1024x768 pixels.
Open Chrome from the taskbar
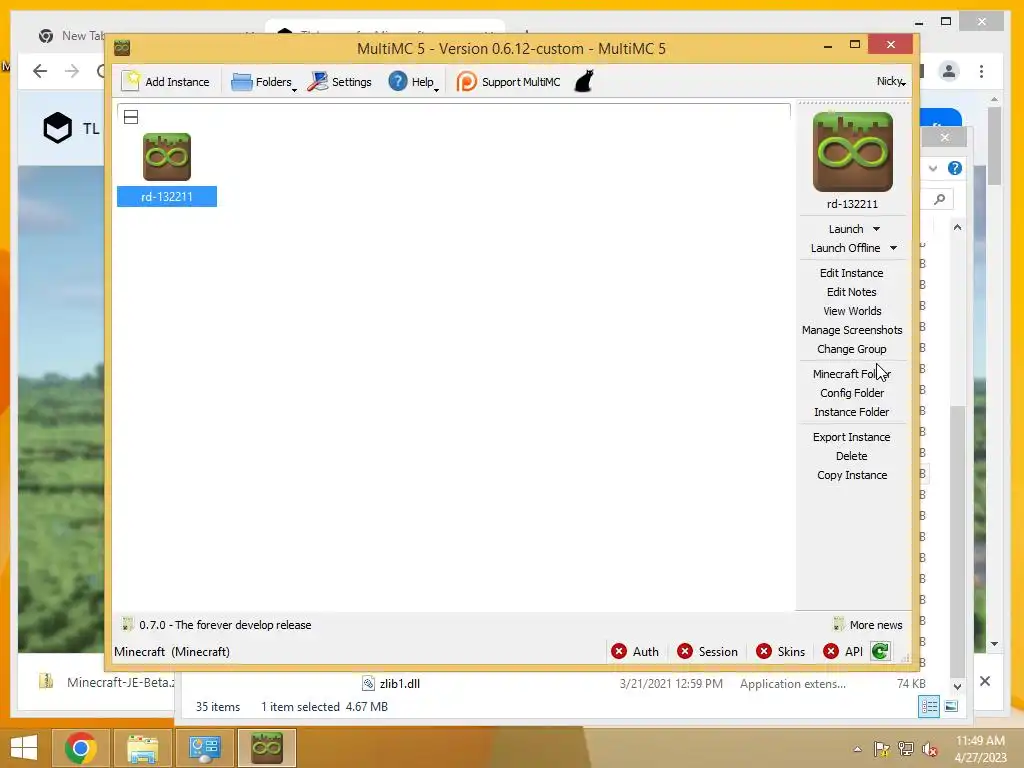point(80,748)
